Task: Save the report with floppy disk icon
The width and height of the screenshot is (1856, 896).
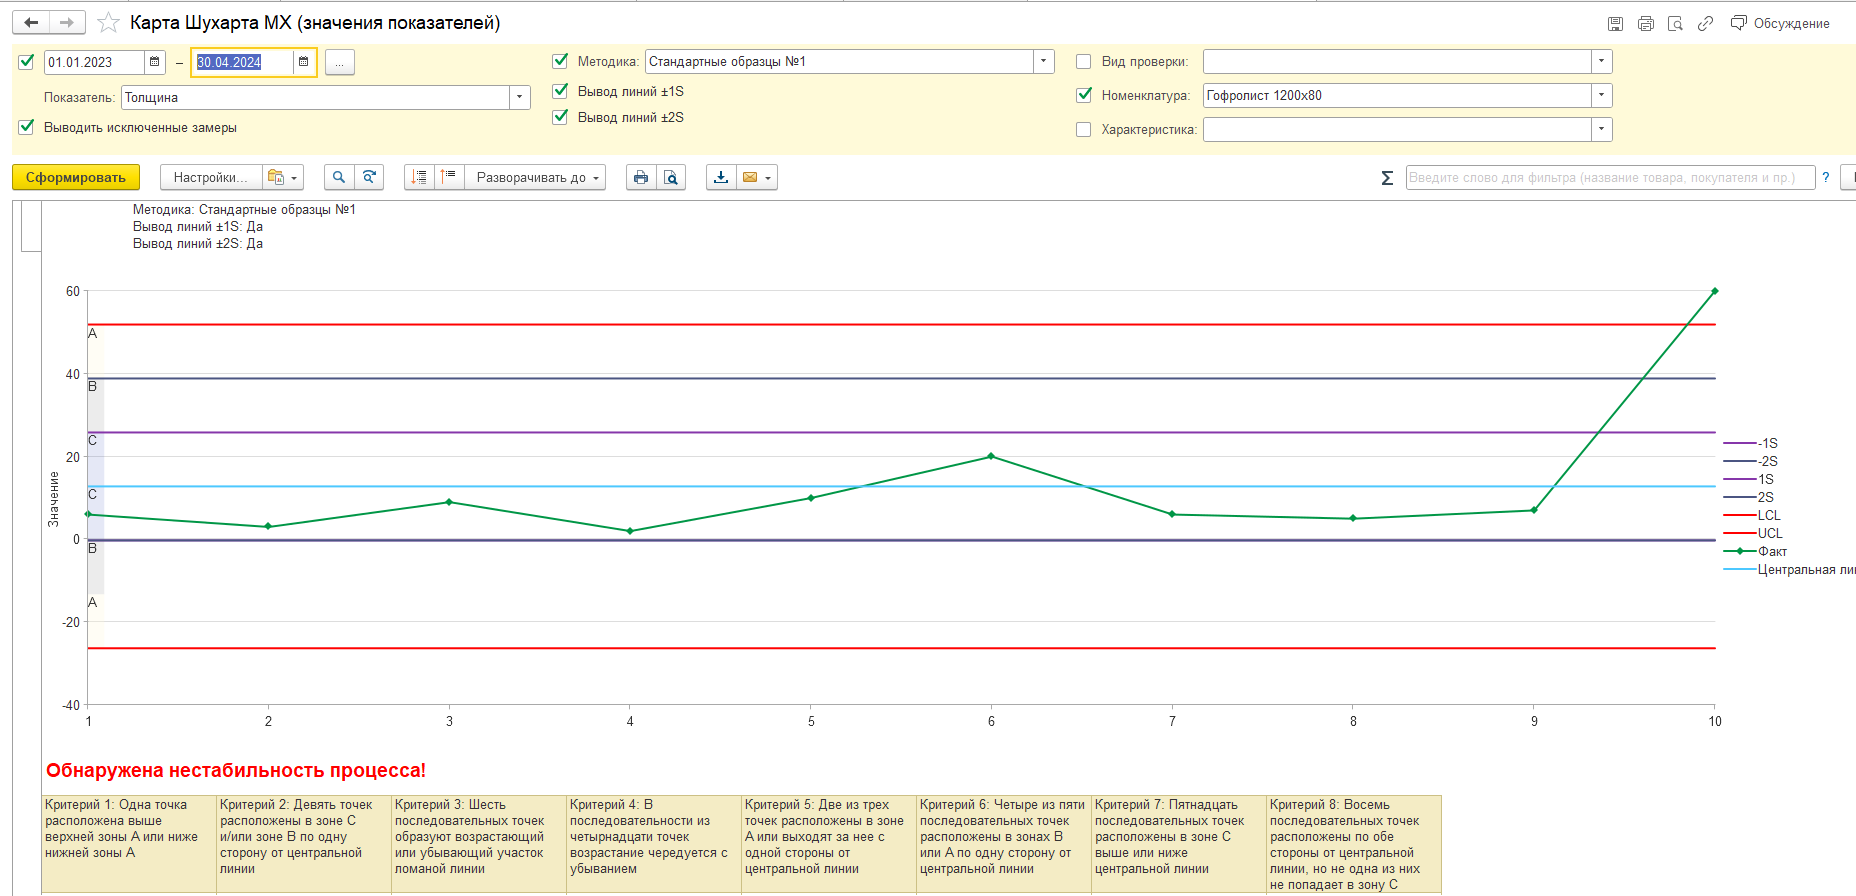Action: 1615,23
